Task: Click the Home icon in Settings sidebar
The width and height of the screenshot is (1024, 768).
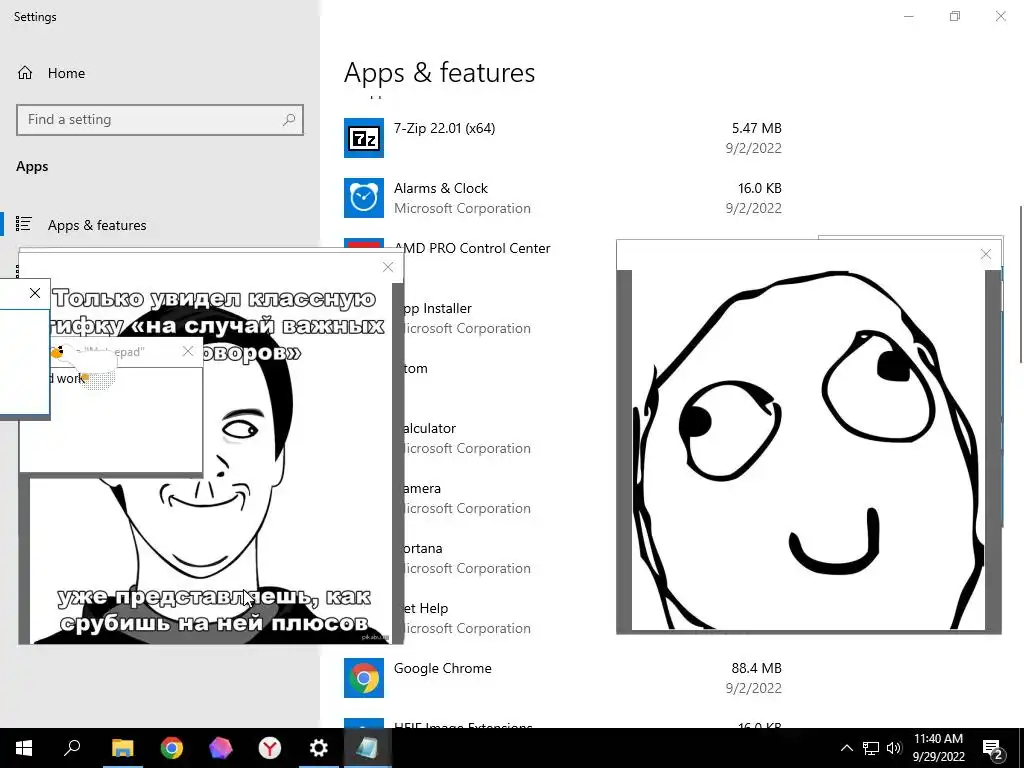Action: [25, 73]
